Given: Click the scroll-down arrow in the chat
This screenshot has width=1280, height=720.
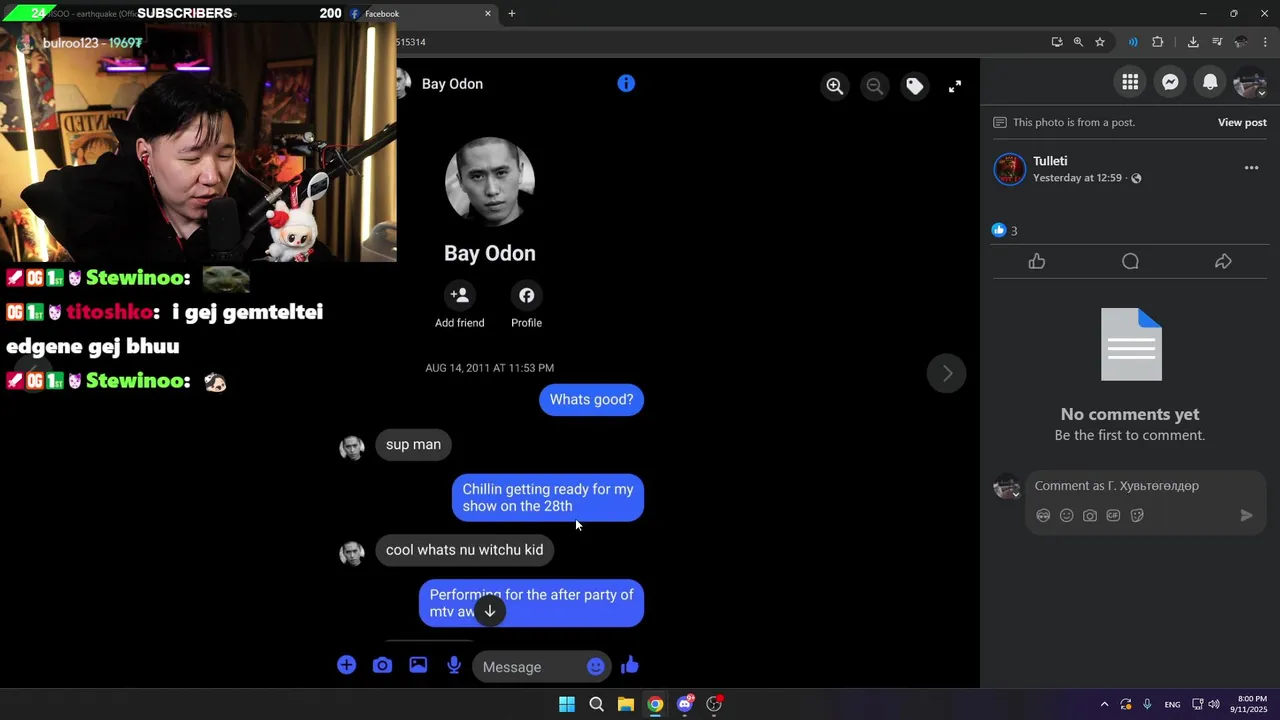Looking at the screenshot, I should pos(490,611).
